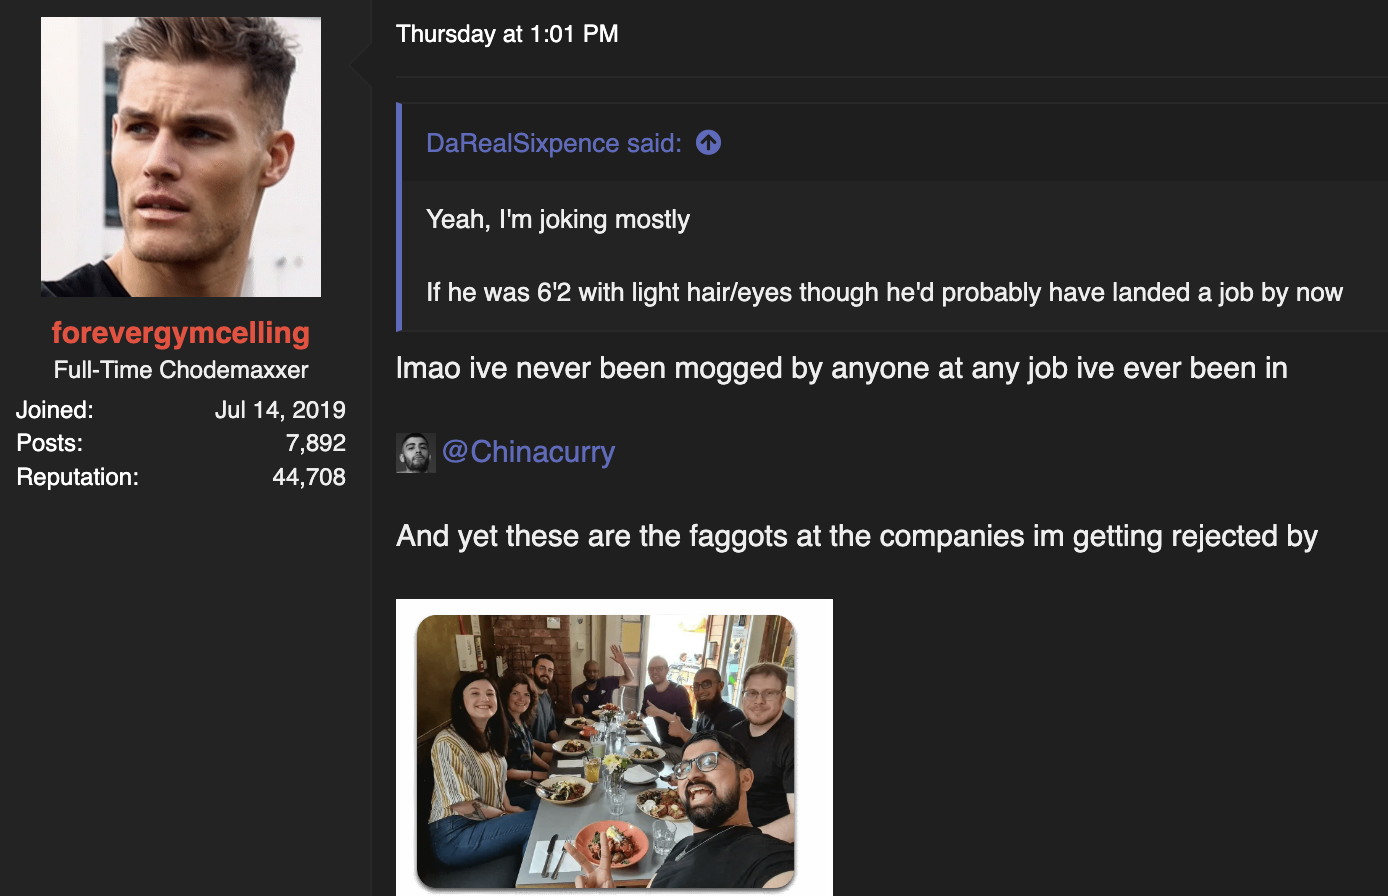Open the "Thursday at 1:01 PM" post permalink
The image size is (1388, 896).
507,34
